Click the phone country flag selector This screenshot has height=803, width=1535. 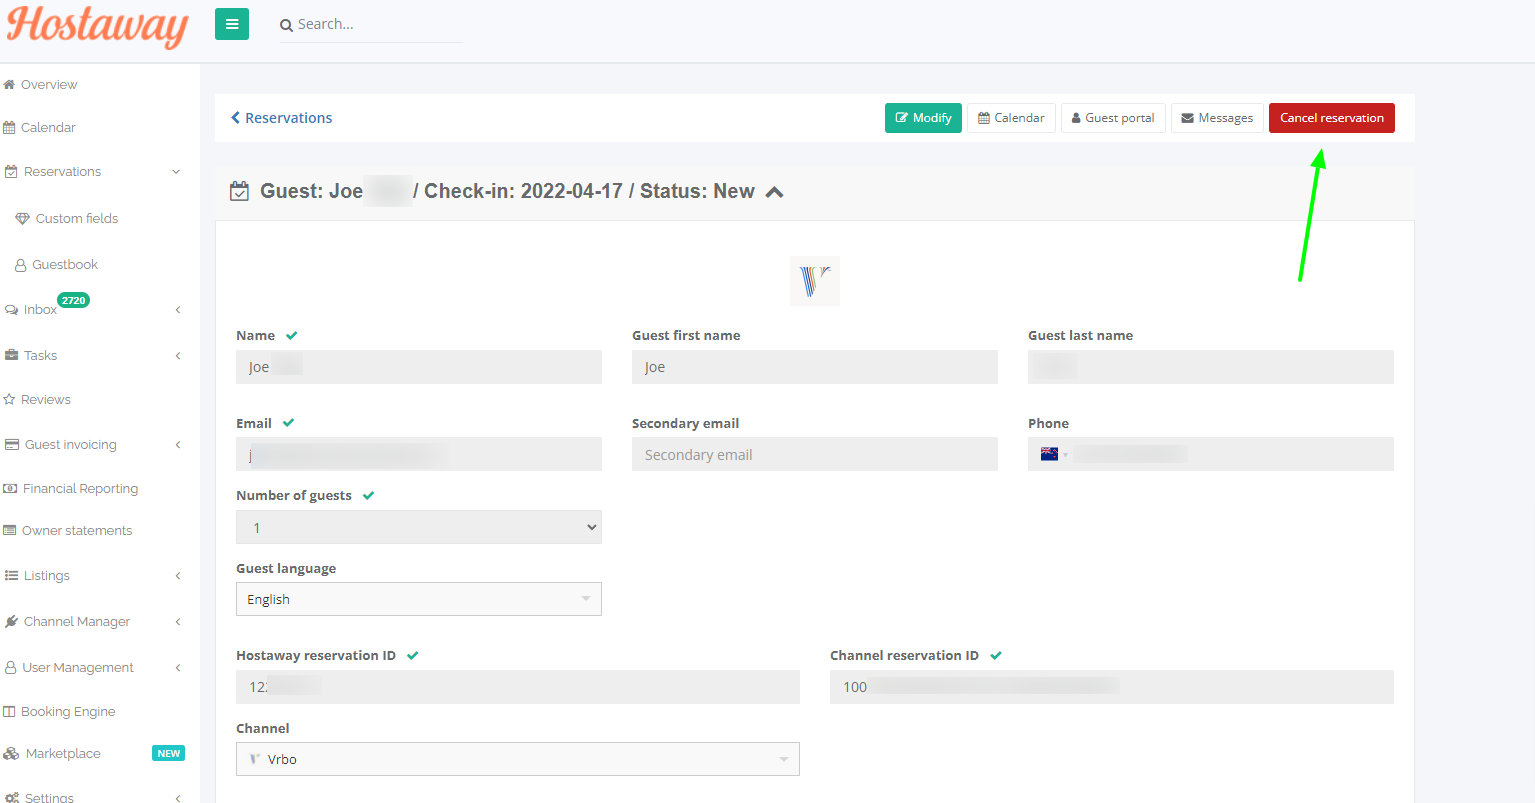pyautogui.click(x=1054, y=455)
